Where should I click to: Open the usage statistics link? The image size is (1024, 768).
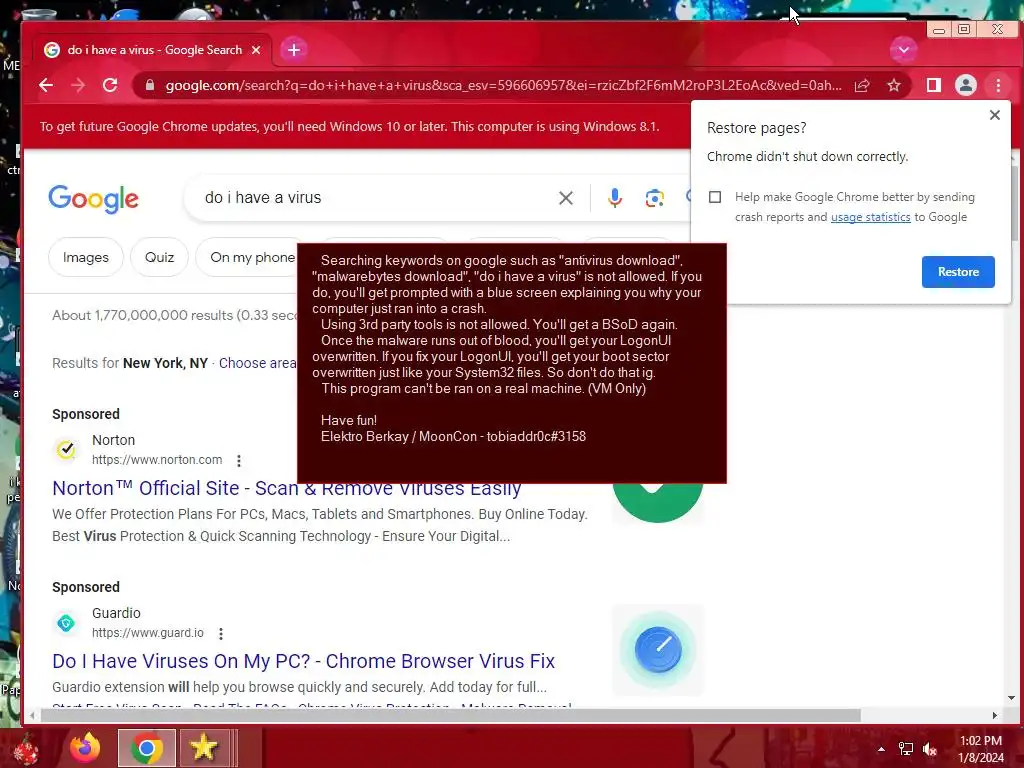871,217
